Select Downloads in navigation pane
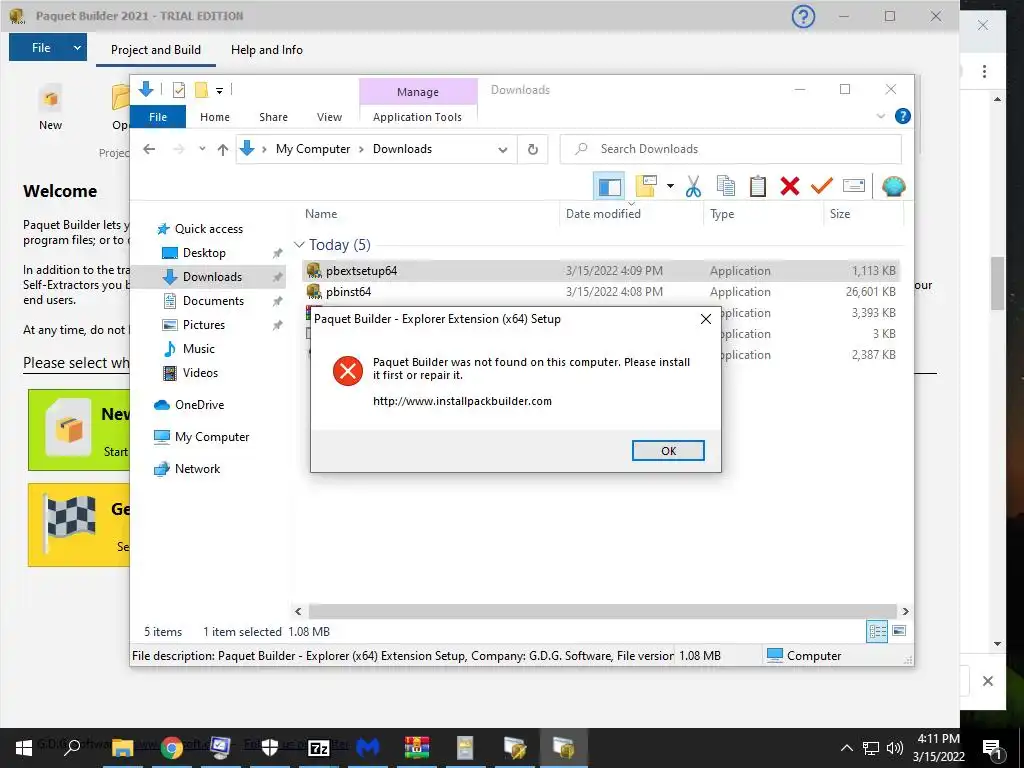 (x=212, y=277)
